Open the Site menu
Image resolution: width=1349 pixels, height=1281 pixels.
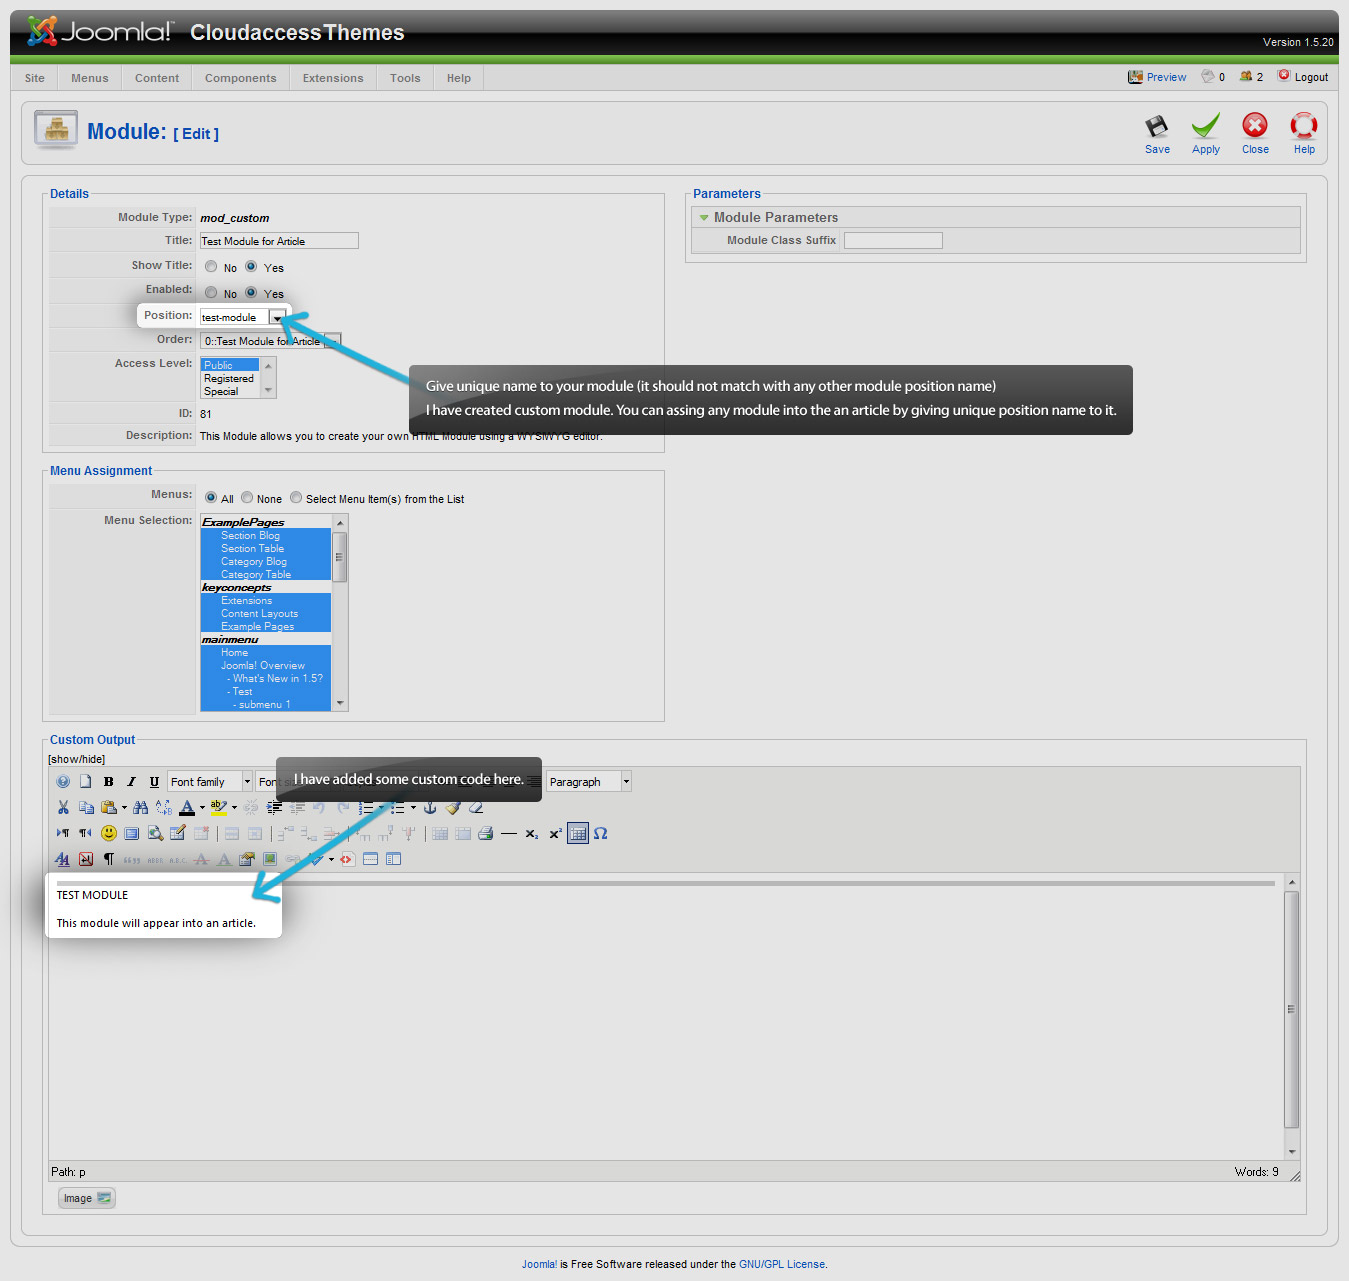(35, 78)
